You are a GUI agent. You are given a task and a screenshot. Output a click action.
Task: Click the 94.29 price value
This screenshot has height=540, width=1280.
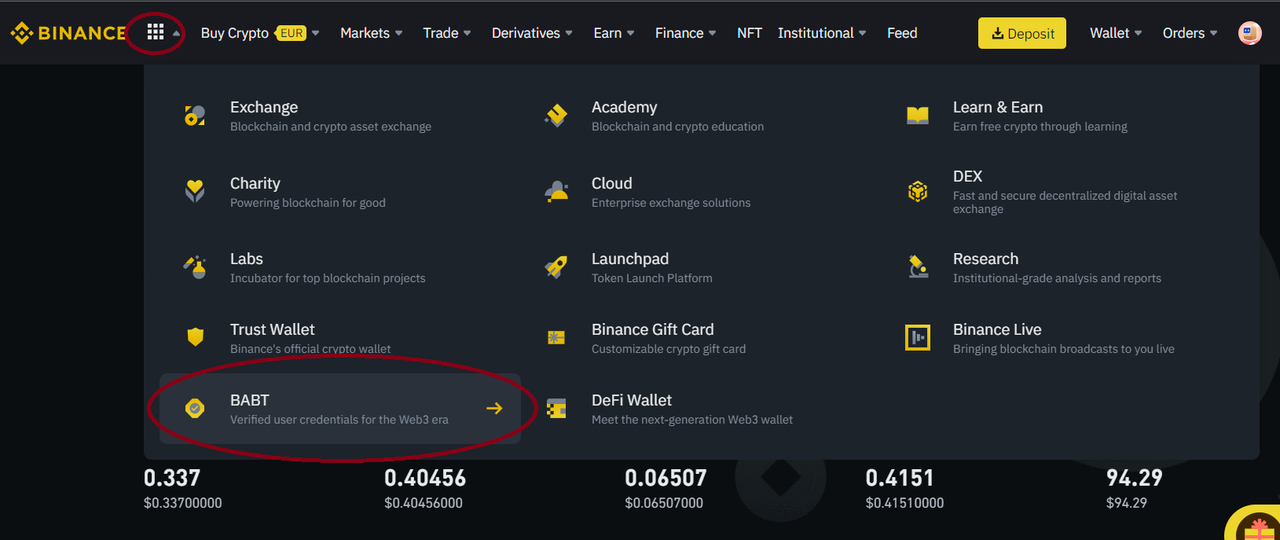coord(1134,478)
